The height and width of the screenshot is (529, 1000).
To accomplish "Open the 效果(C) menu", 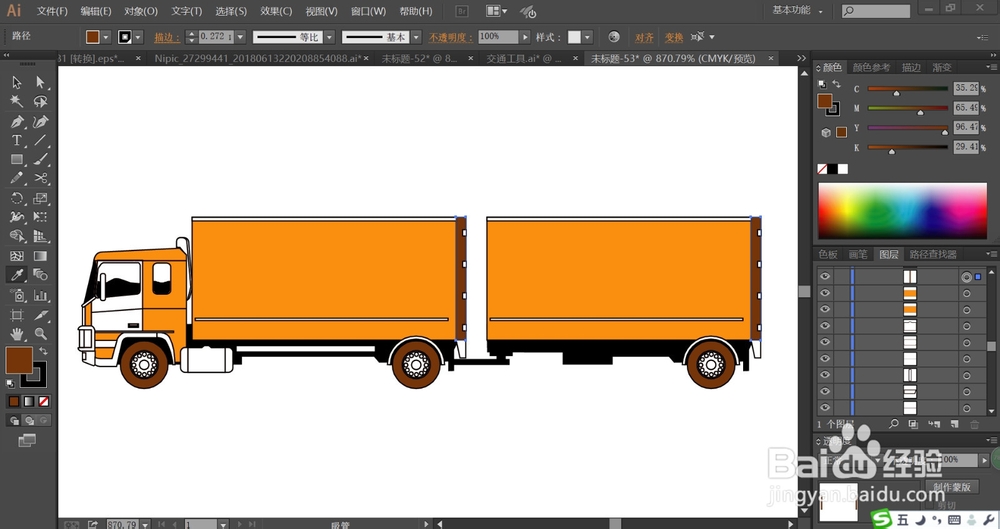I will [x=276, y=11].
